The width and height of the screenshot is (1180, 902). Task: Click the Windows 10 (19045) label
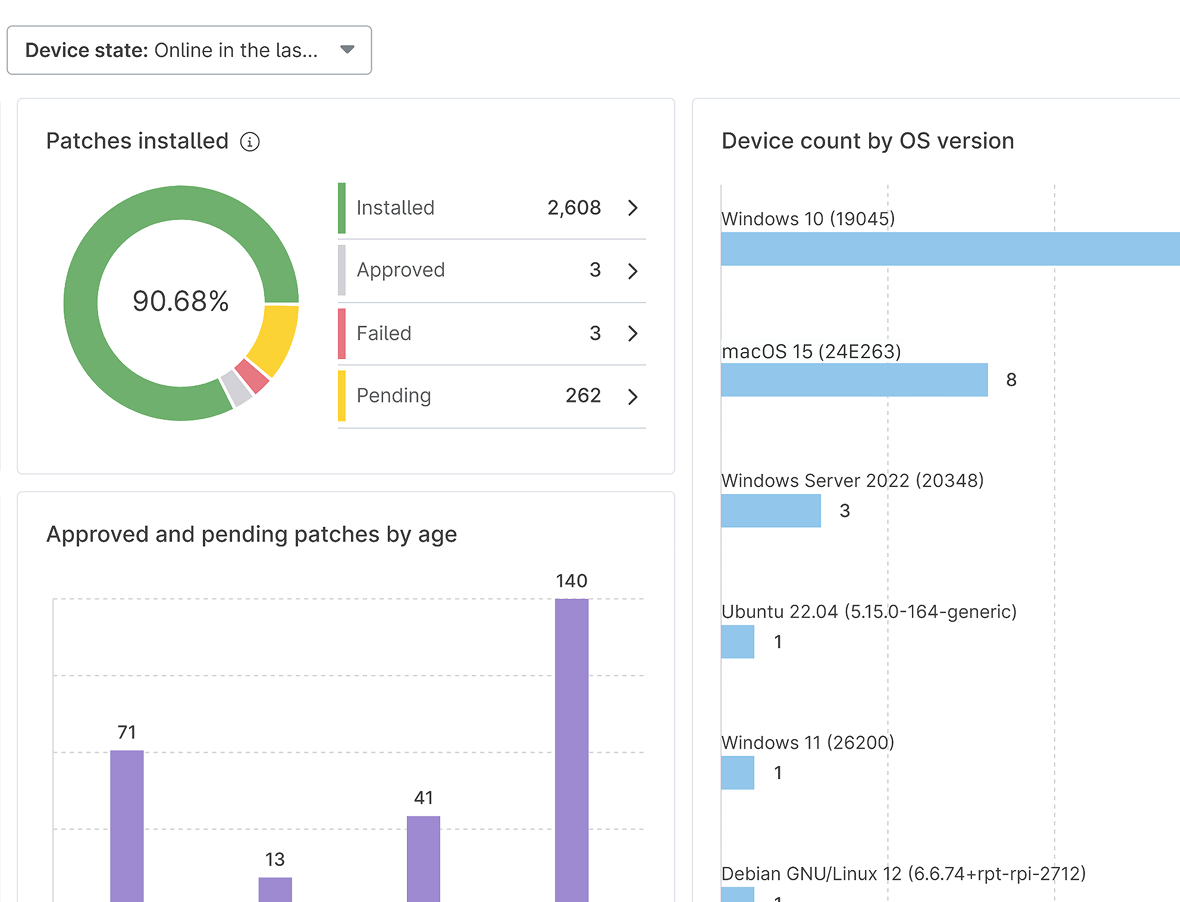coord(806,218)
